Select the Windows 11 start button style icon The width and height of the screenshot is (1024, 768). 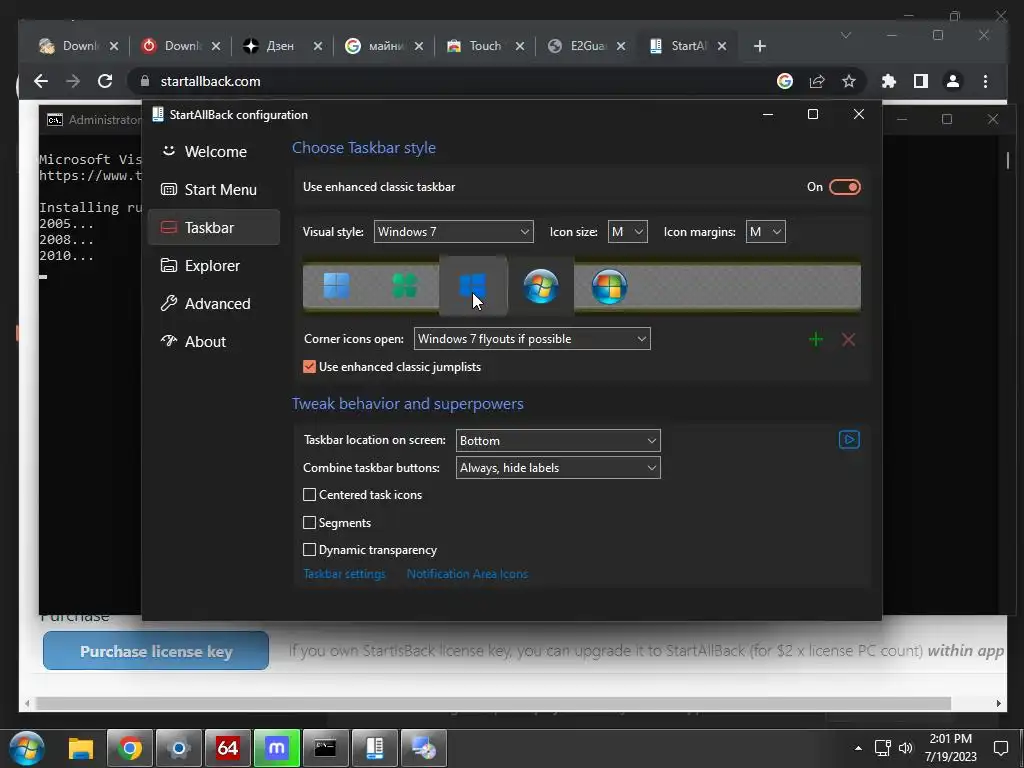pyautogui.click(x=337, y=286)
